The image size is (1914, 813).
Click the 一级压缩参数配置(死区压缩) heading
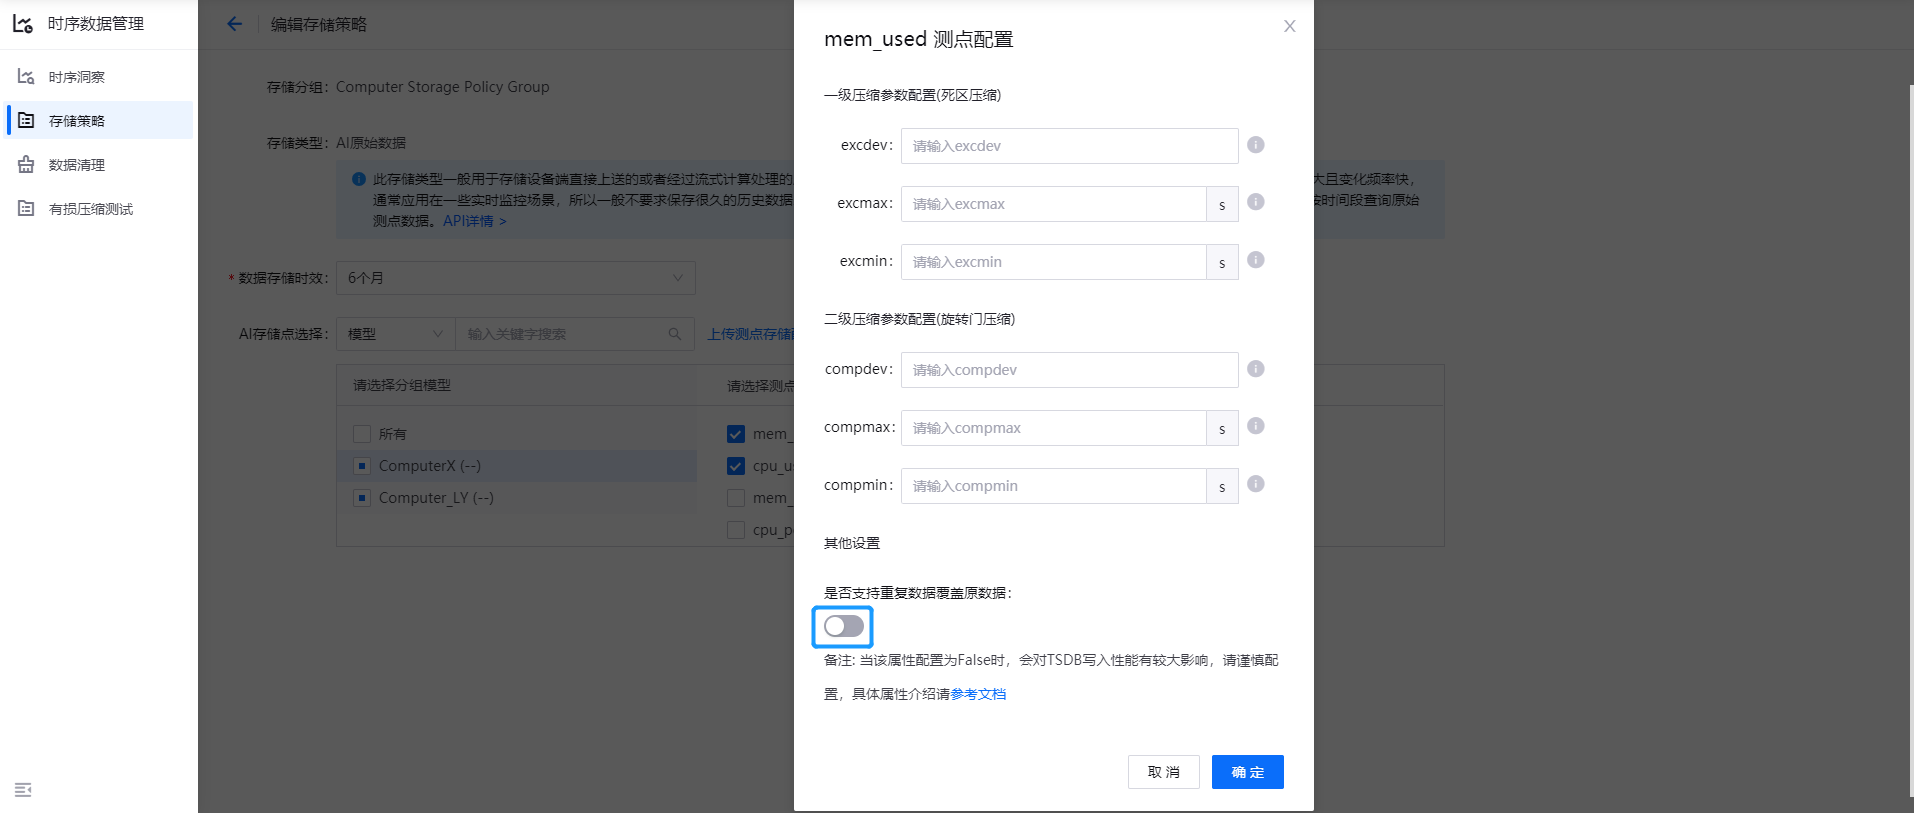pyautogui.click(x=913, y=95)
